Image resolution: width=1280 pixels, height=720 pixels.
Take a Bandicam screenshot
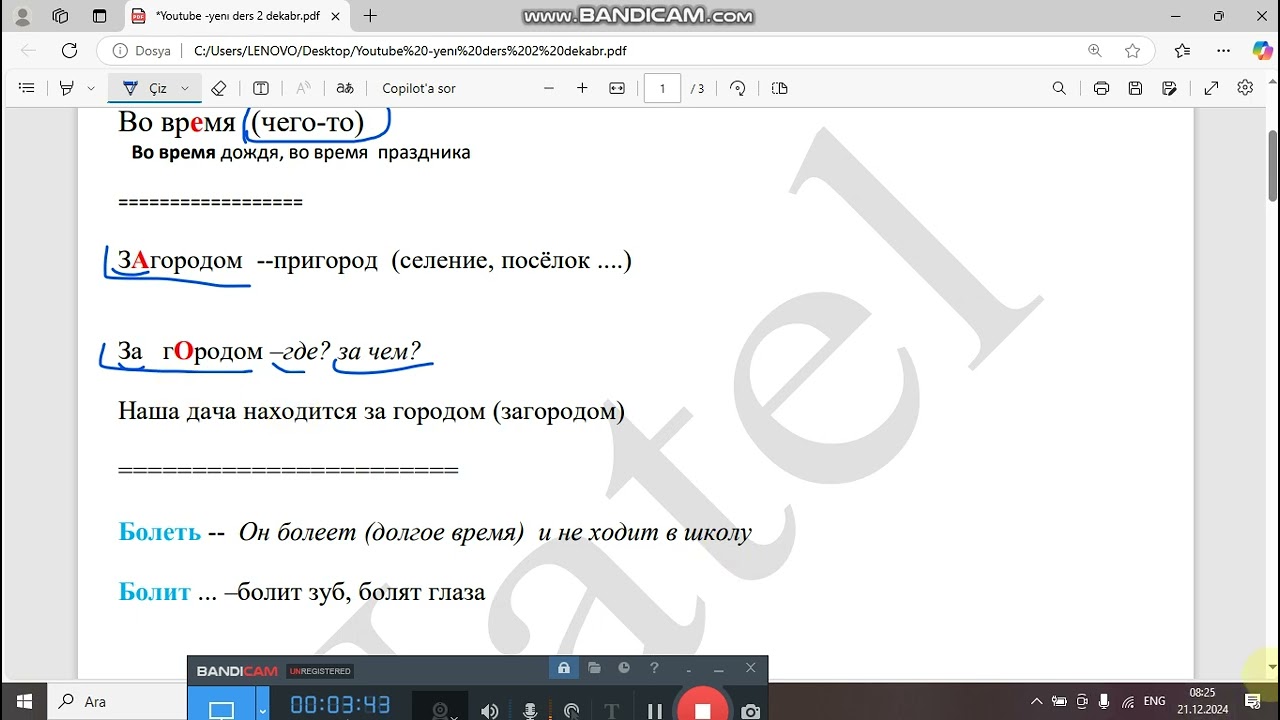coord(750,710)
